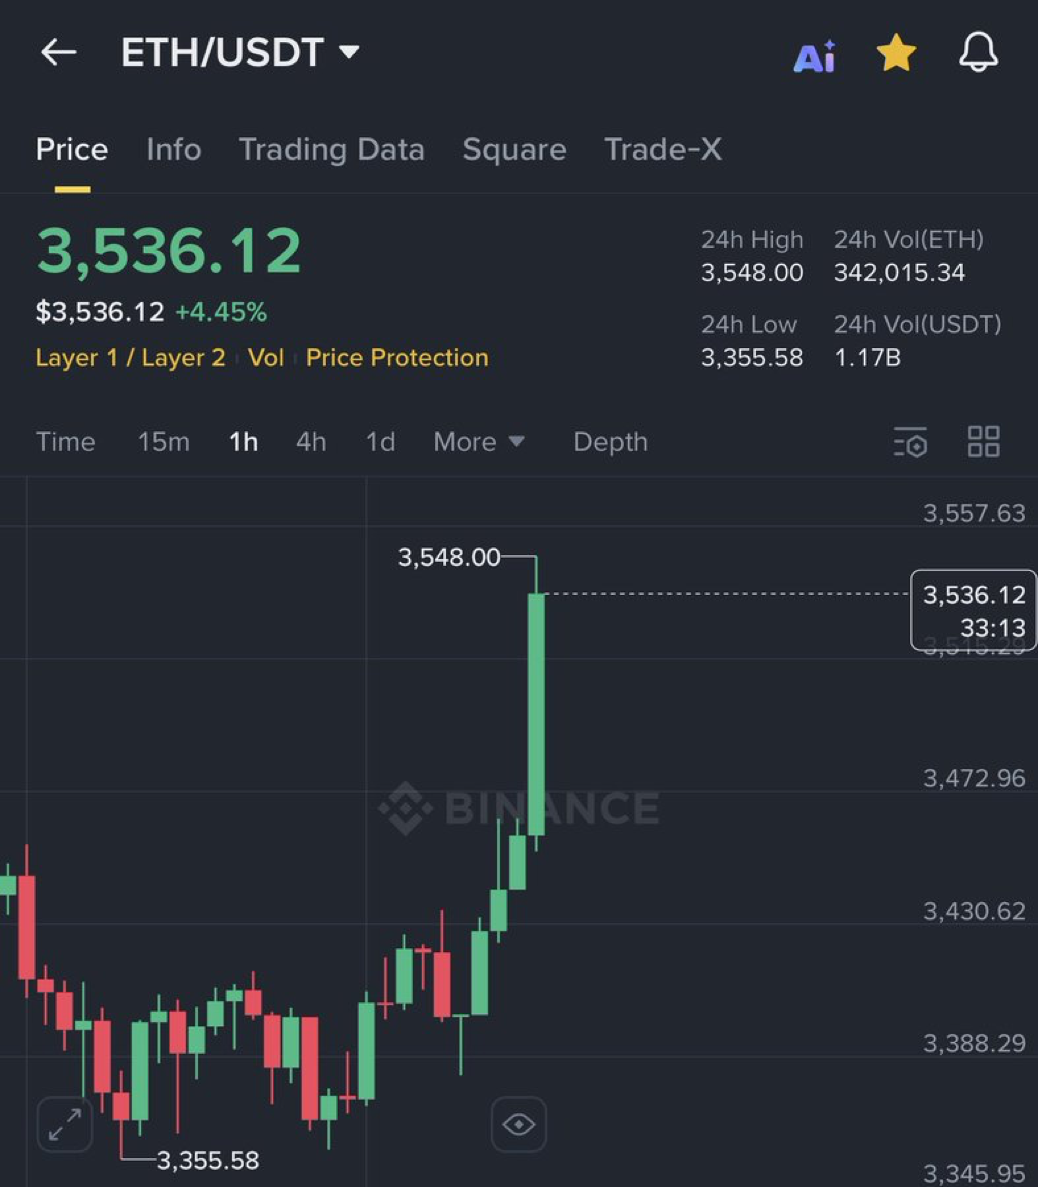Expand chart to fullscreen
The width and height of the screenshot is (1038, 1187).
click(65, 1124)
